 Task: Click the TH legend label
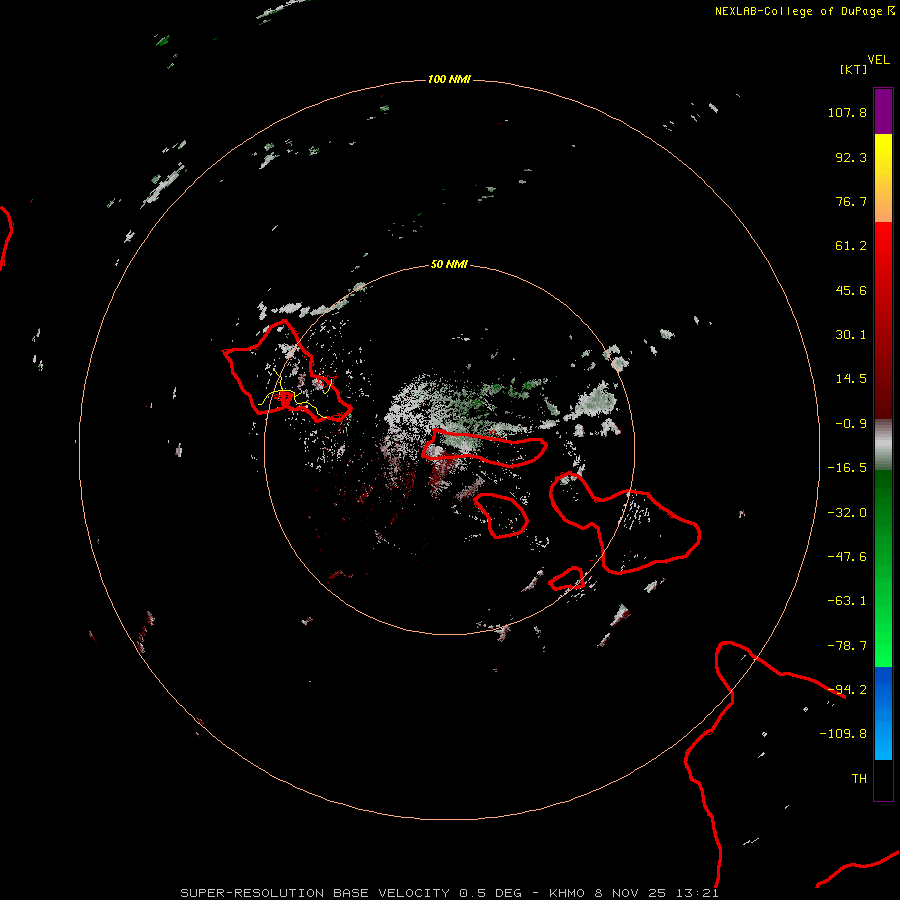coord(859,779)
